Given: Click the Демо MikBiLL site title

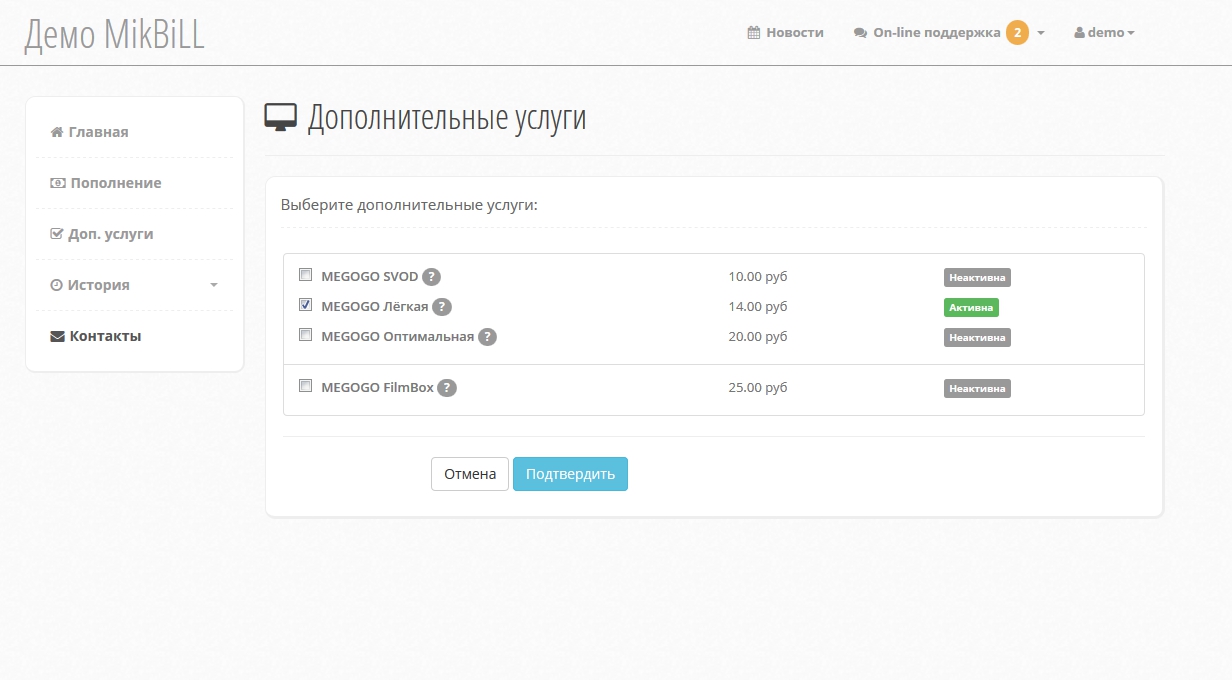Looking at the screenshot, I should (x=114, y=34).
